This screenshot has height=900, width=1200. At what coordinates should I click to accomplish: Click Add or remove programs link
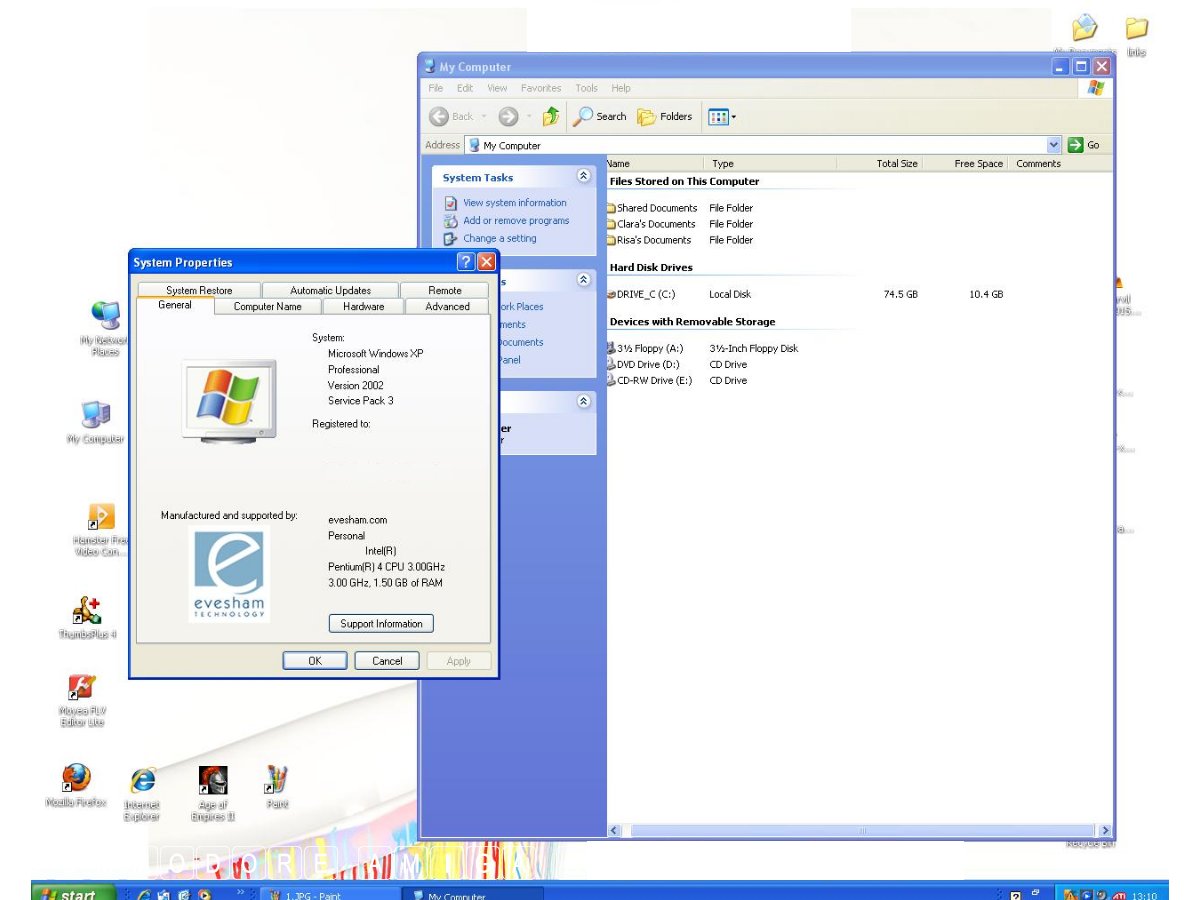515,221
